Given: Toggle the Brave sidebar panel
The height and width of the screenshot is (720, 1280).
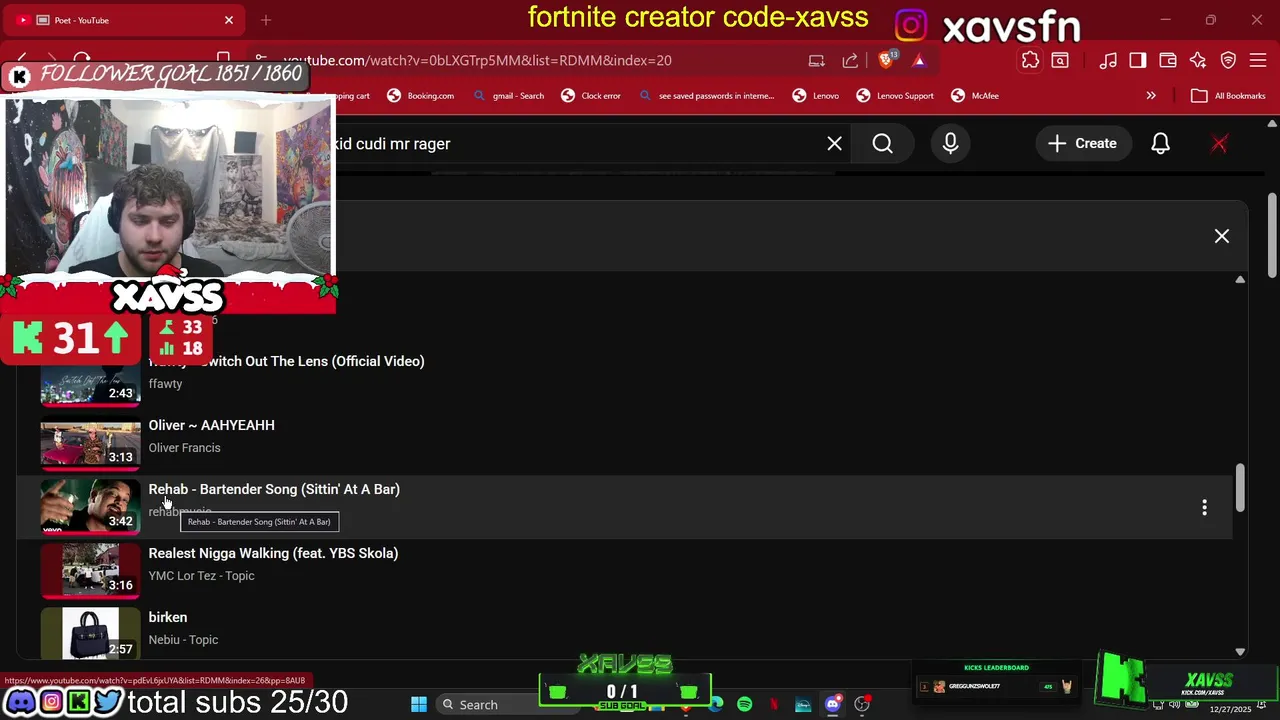Looking at the screenshot, I should coord(1138,61).
